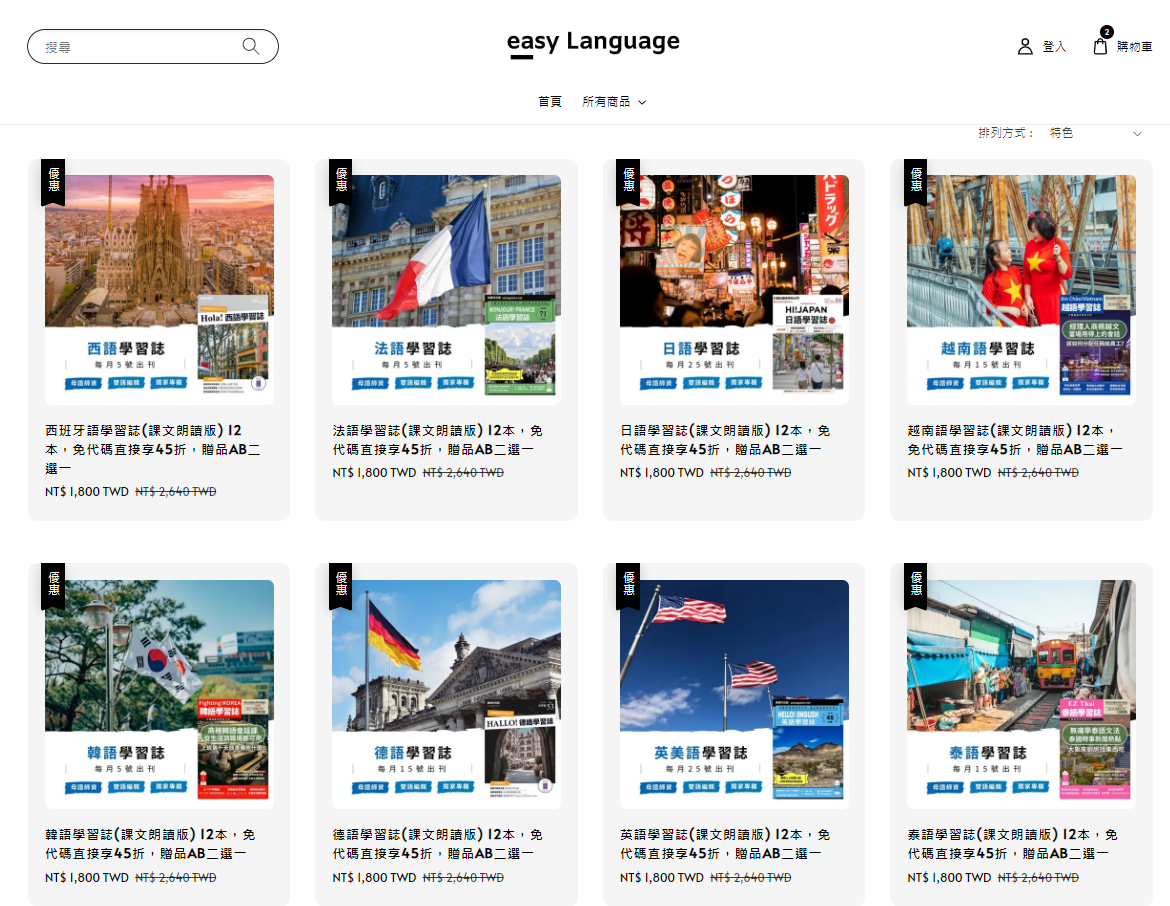
Task: Open the Korean flag product image
Action: point(159,694)
